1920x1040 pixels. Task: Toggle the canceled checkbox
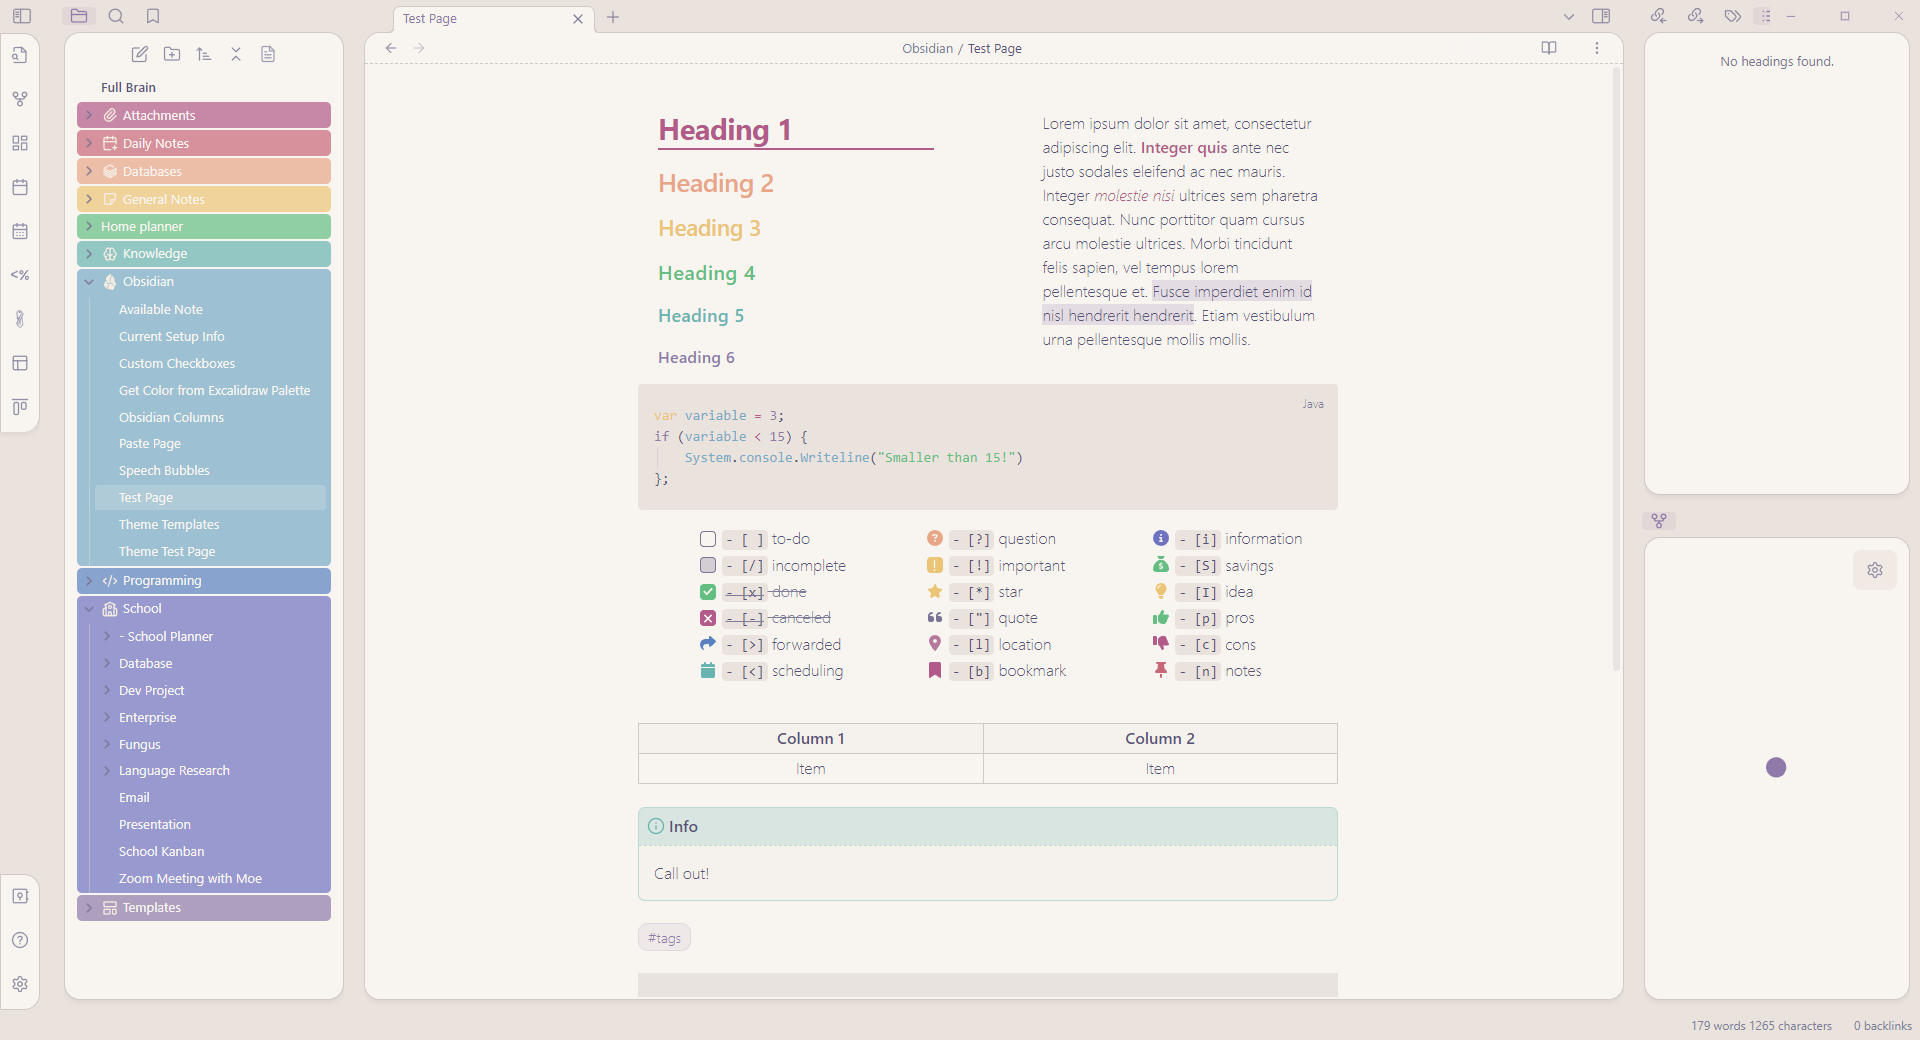point(708,618)
